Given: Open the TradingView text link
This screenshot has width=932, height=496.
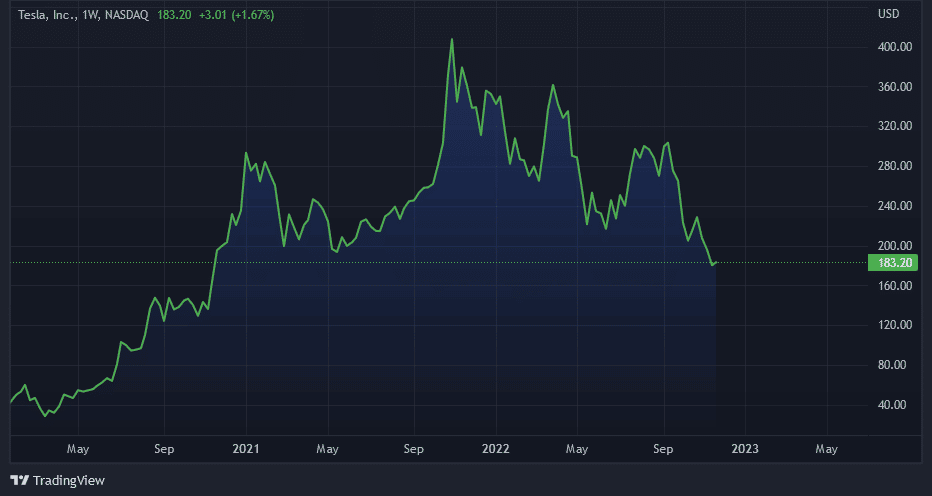Looking at the screenshot, I should [x=68, y=481].
